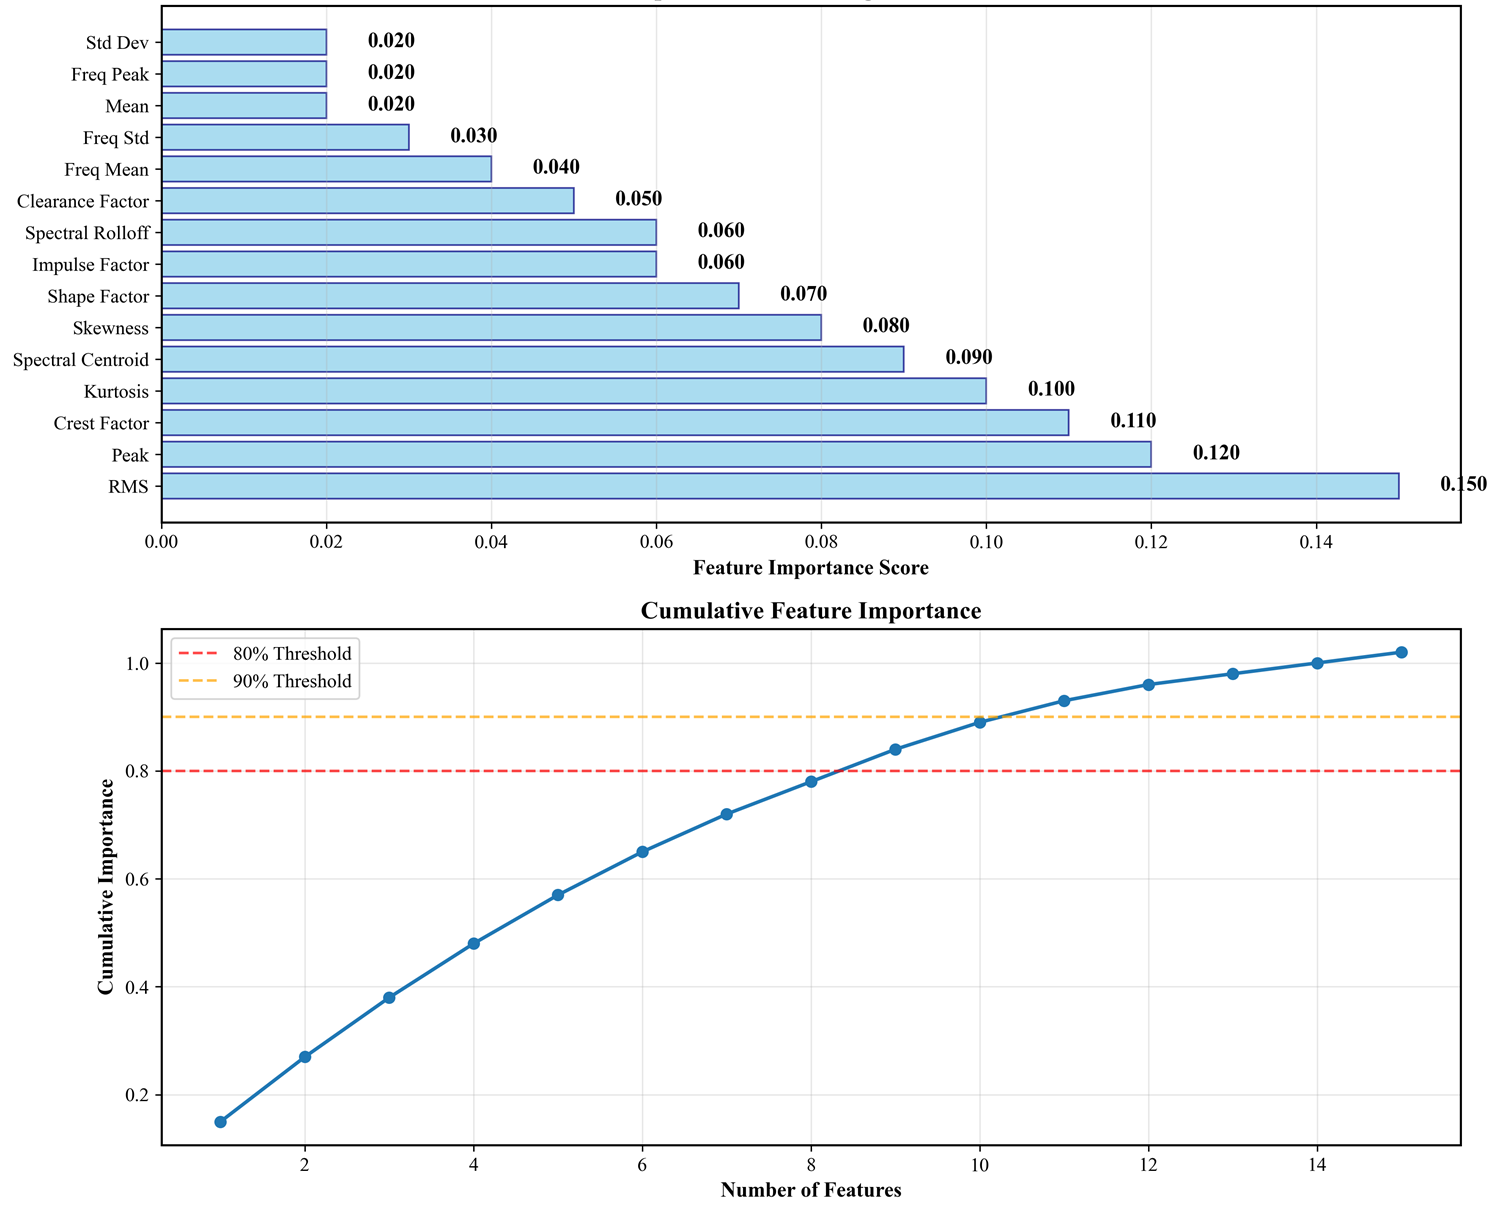Click the 0.150 value beside RMS bar

click(x=1463, y=485)
